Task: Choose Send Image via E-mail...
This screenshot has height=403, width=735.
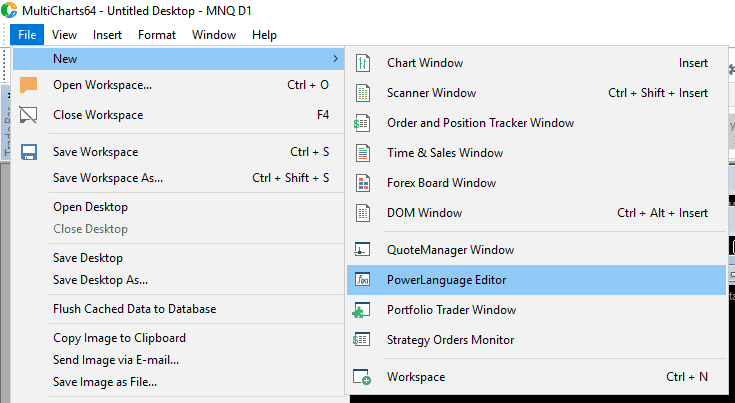Action: [x=179, y=360]
